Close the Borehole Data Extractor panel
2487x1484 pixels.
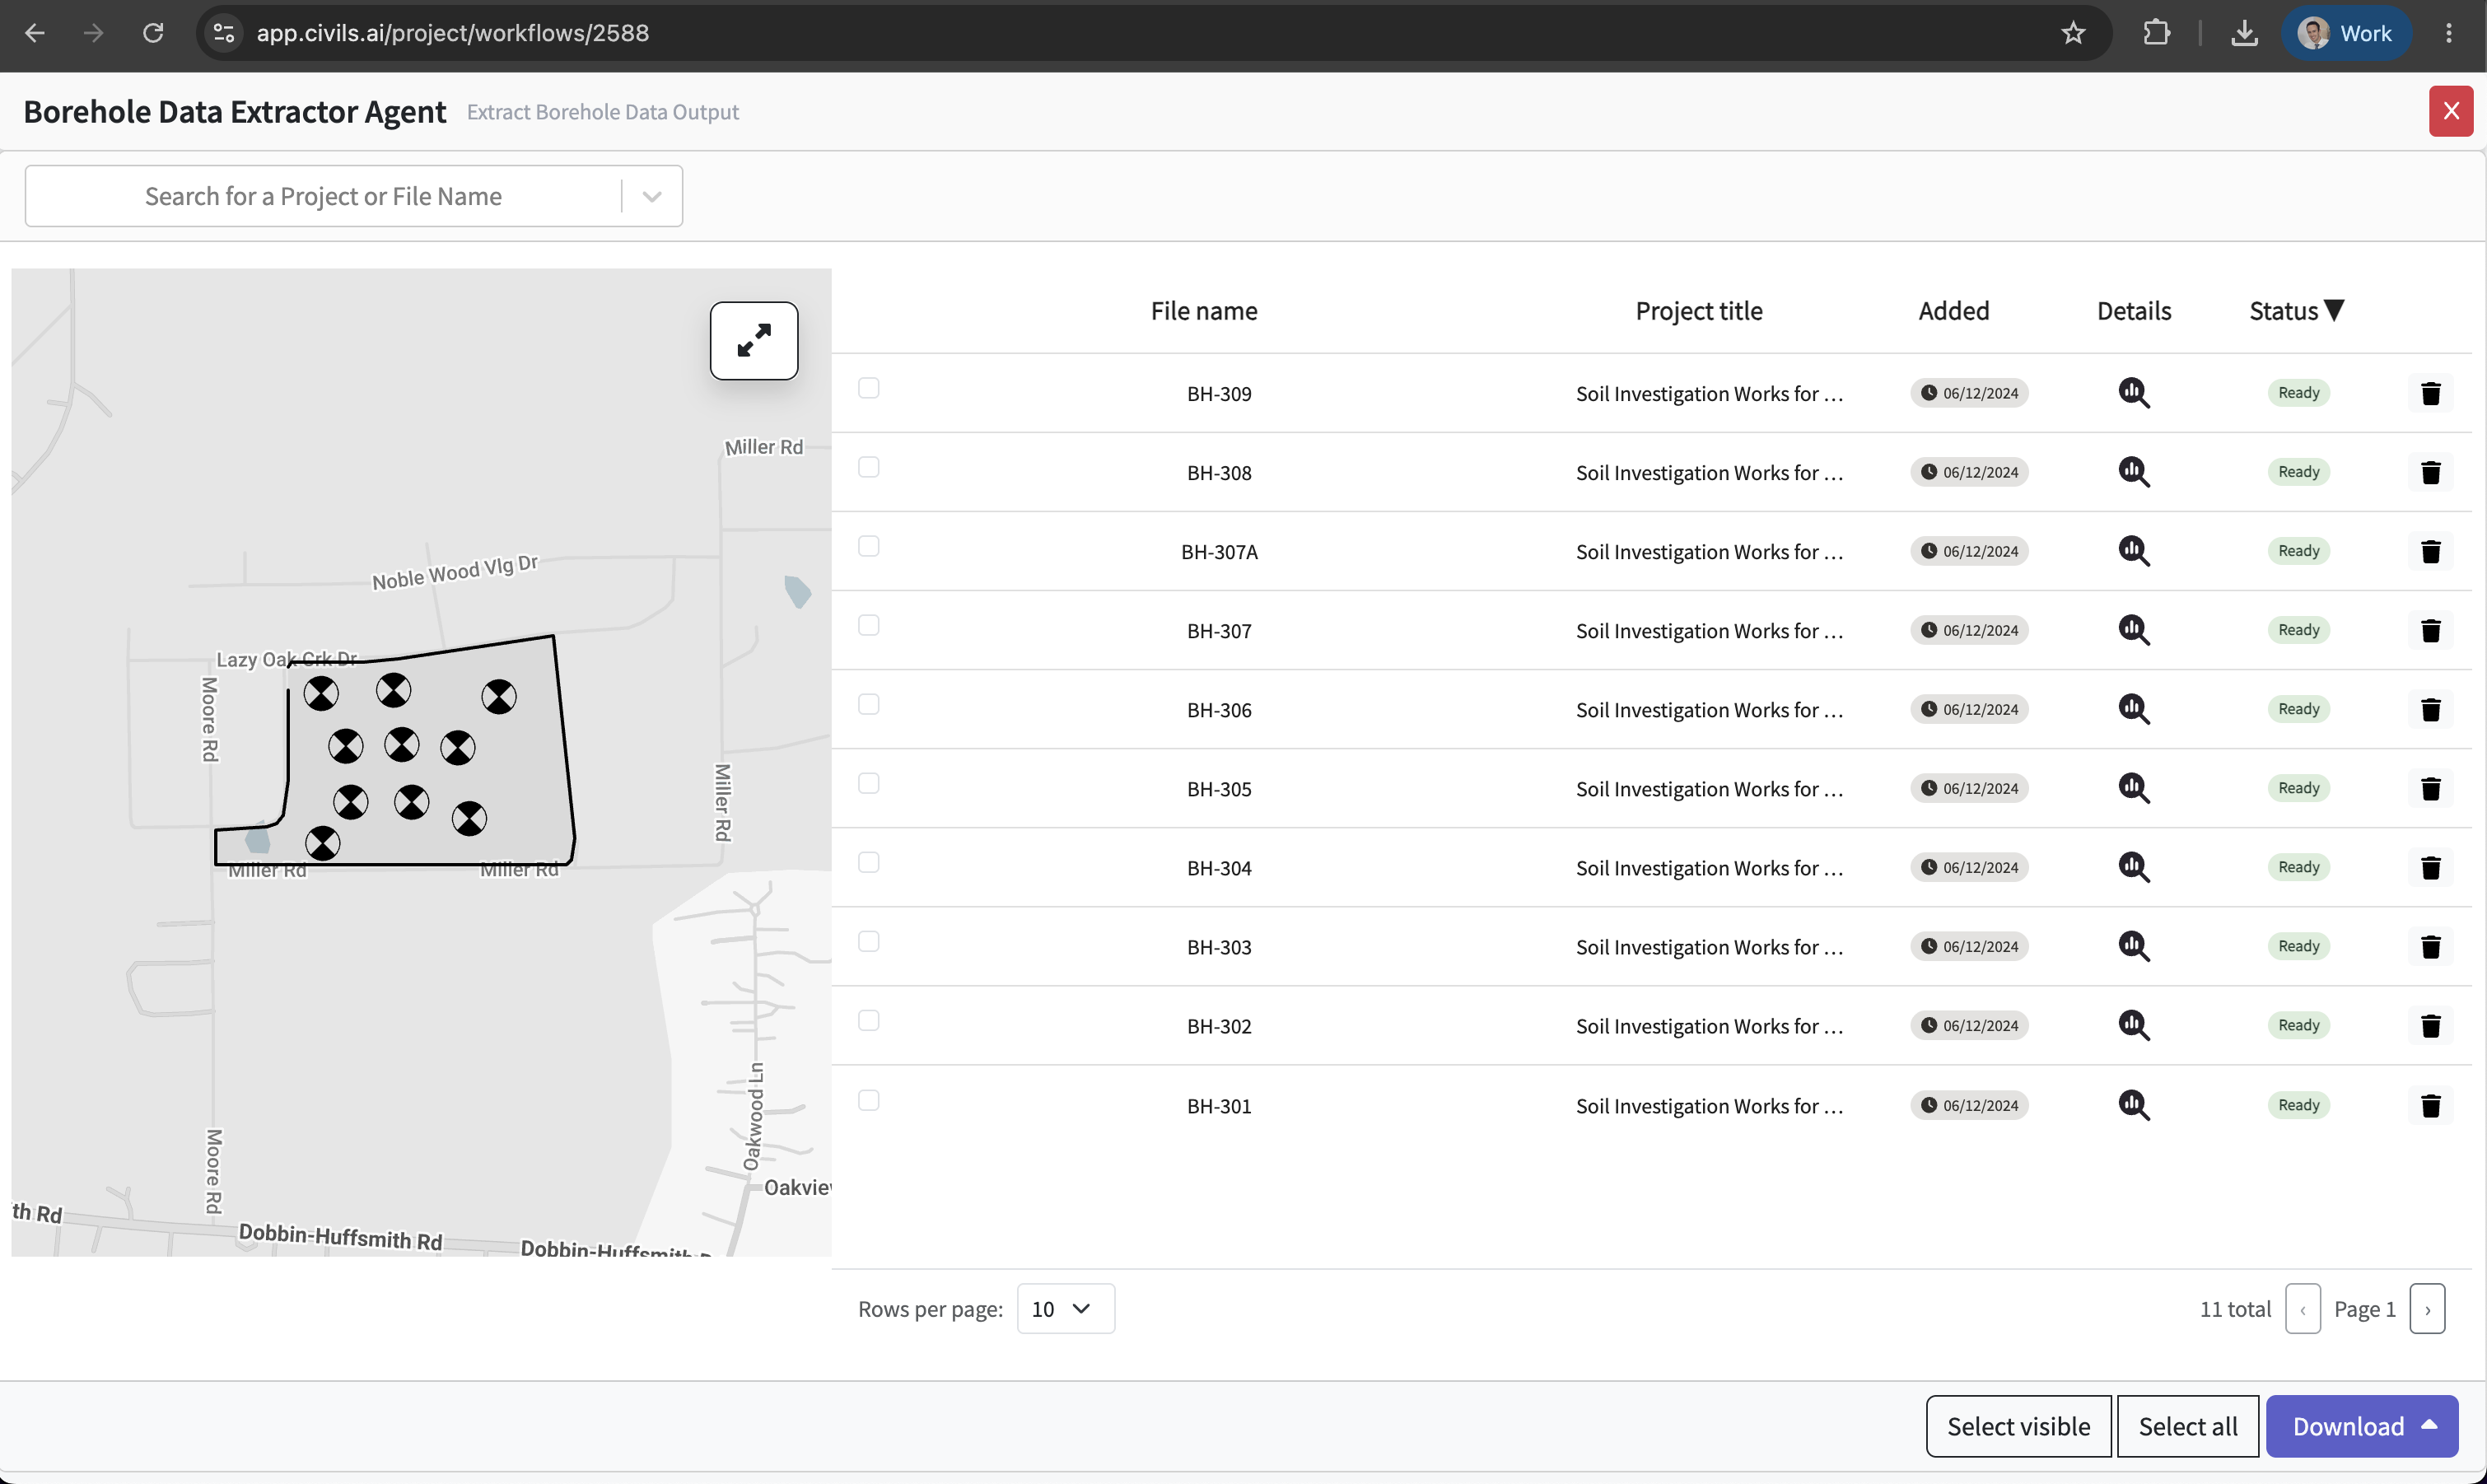2450,111
